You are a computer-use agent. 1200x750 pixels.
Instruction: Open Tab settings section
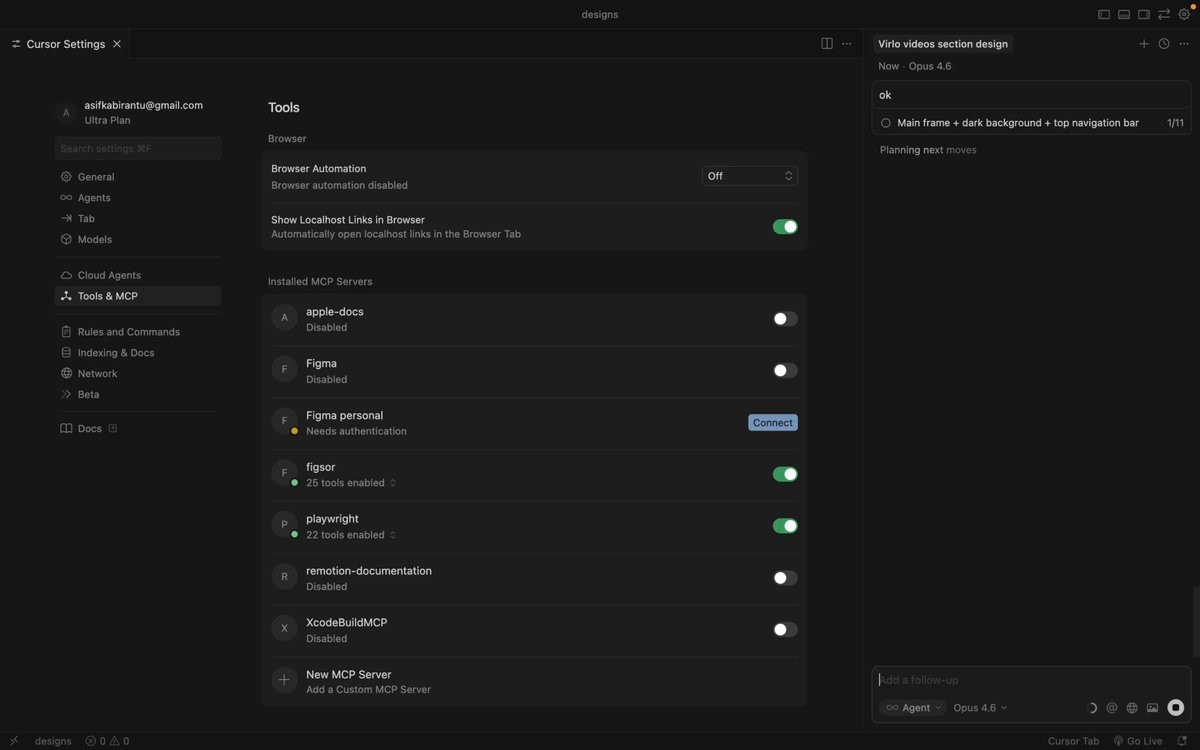(x=138, y=218)
